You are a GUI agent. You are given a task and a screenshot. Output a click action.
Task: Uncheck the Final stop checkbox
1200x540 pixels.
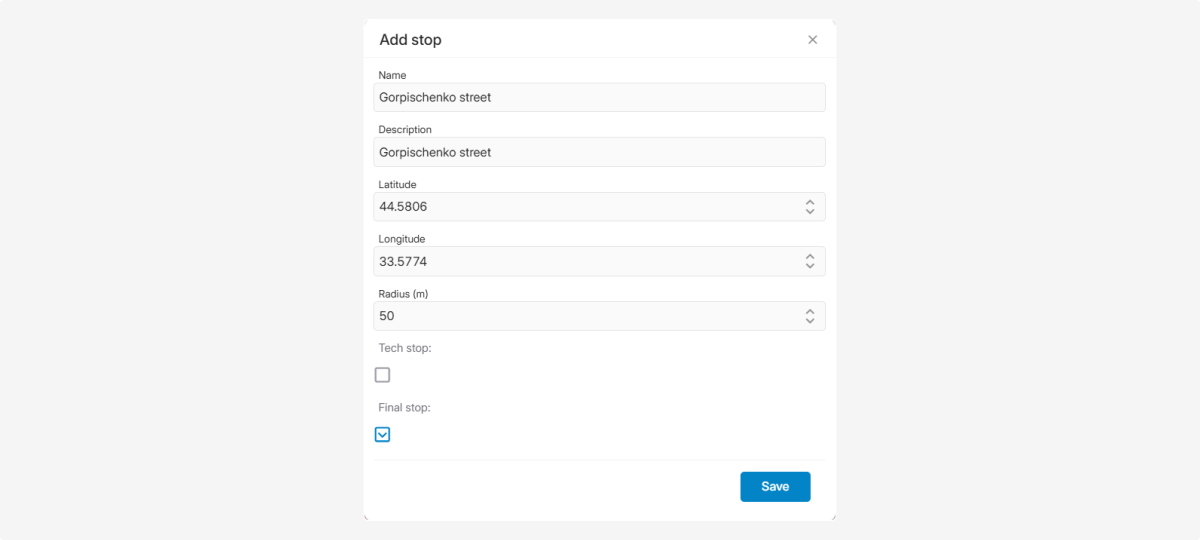[382, 434]
